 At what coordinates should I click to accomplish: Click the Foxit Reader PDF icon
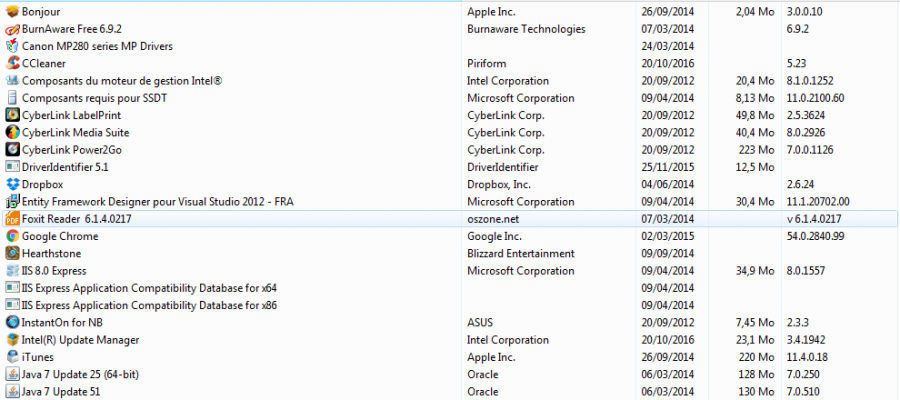(11, 219)
